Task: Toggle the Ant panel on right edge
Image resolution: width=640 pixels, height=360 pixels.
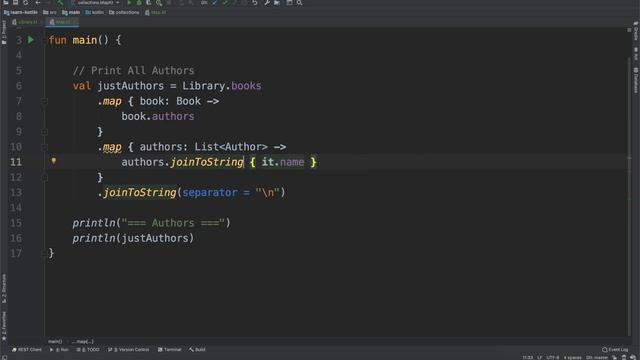Action: coord(636,54)
